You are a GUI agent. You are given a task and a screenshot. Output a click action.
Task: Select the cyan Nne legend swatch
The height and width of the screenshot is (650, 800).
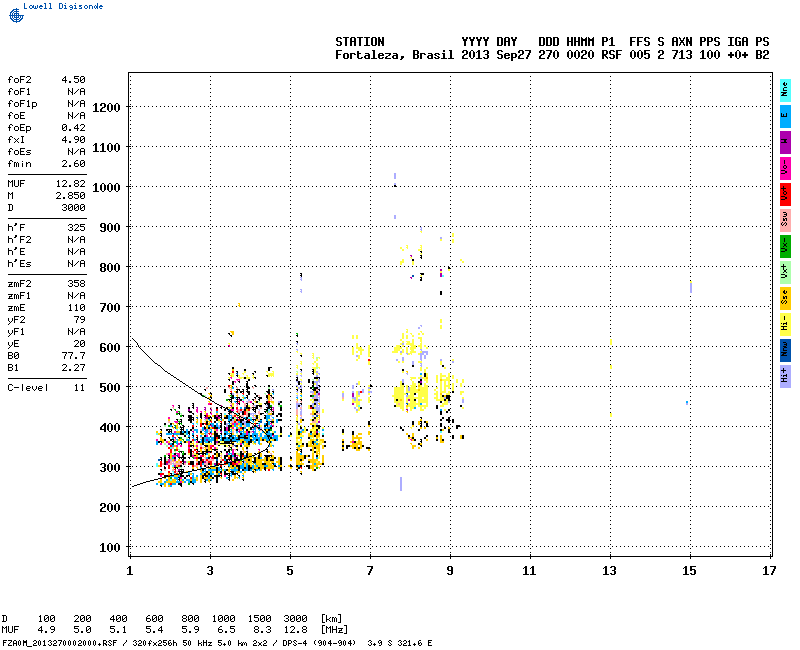(785, 90)
